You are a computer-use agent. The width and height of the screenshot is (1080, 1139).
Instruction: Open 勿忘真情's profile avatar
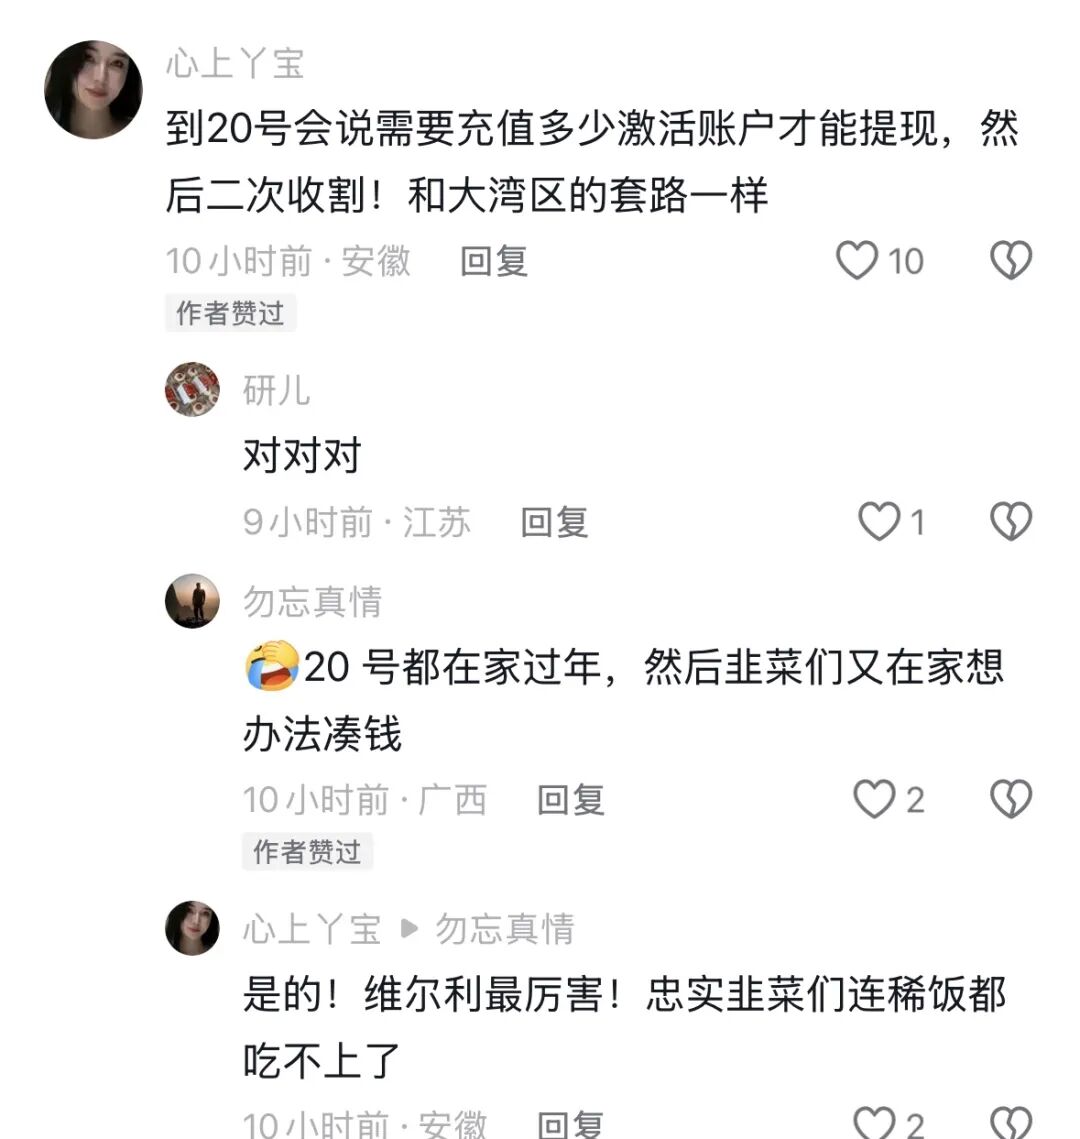(x=191, y=600)
